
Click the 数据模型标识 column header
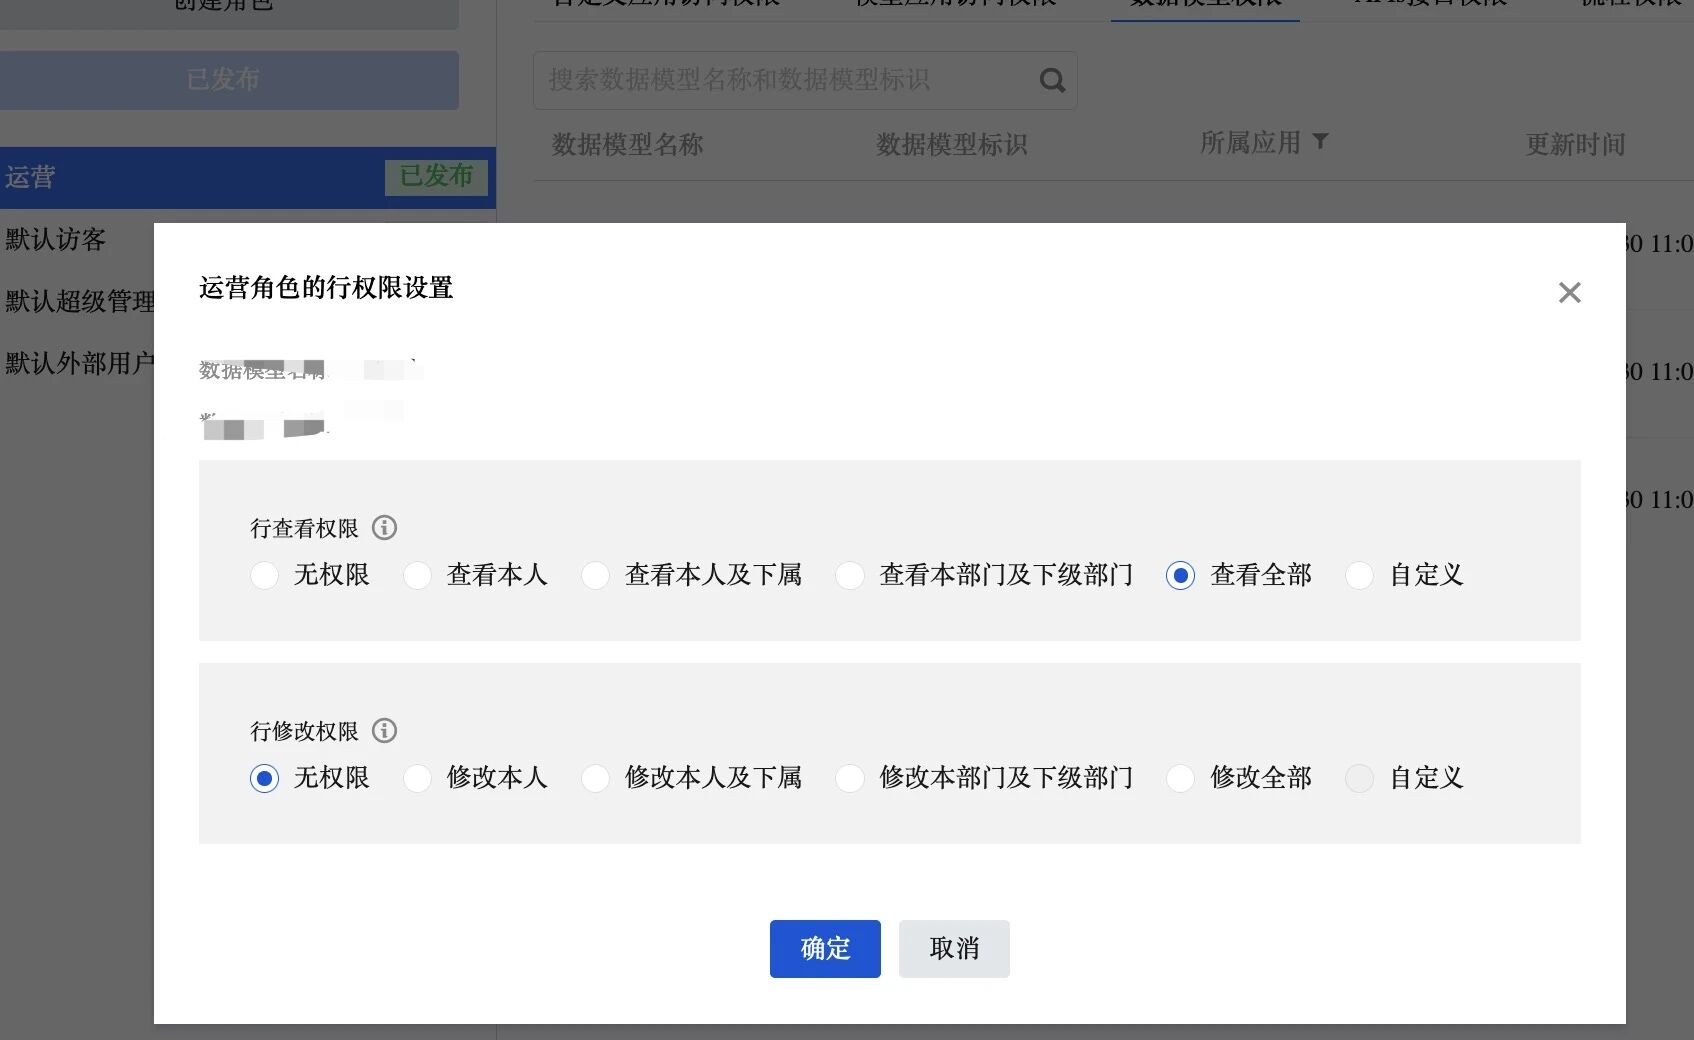pyautogui.click(x=952, y=144)
